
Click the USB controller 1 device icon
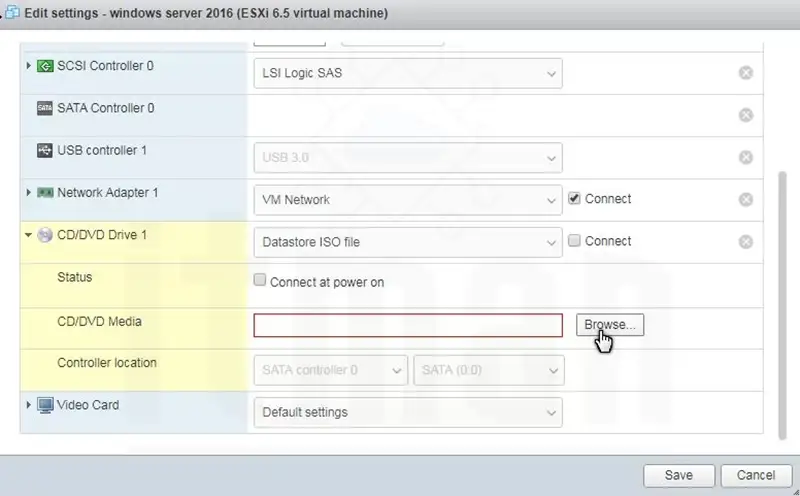[x=45, y=151]
